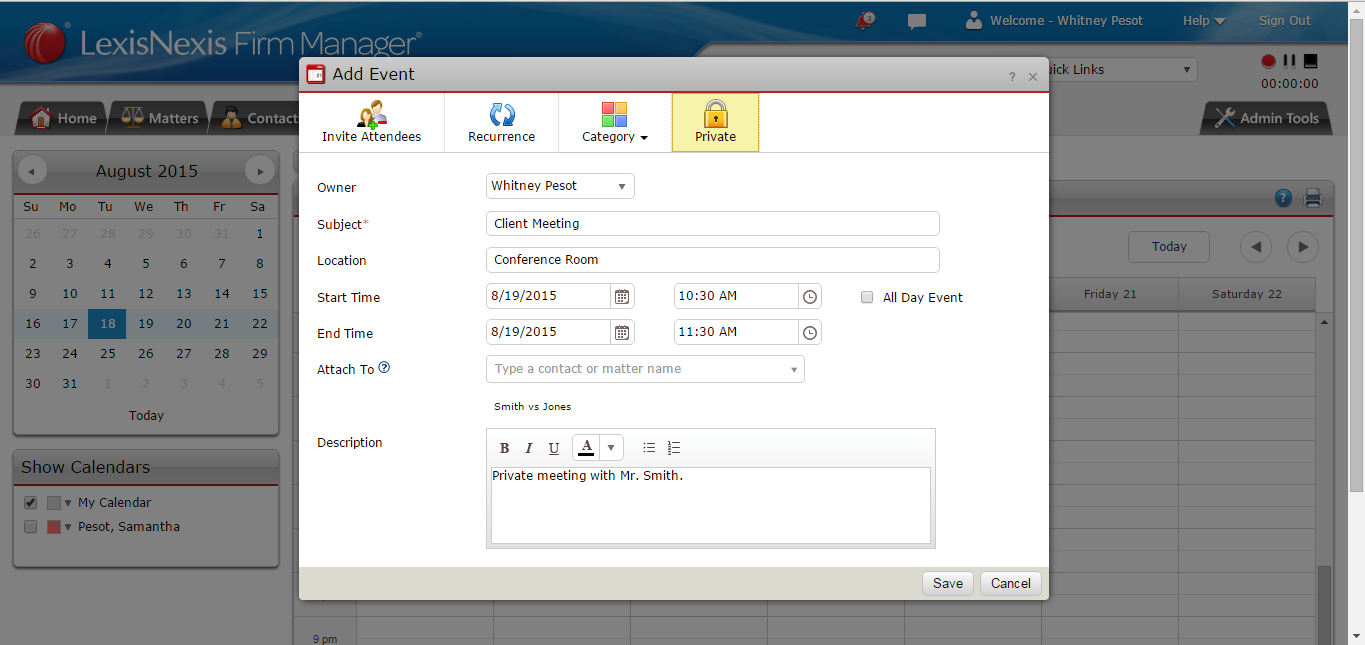
Task: Select August 25 in mini calendar
Action: point(108,353)
